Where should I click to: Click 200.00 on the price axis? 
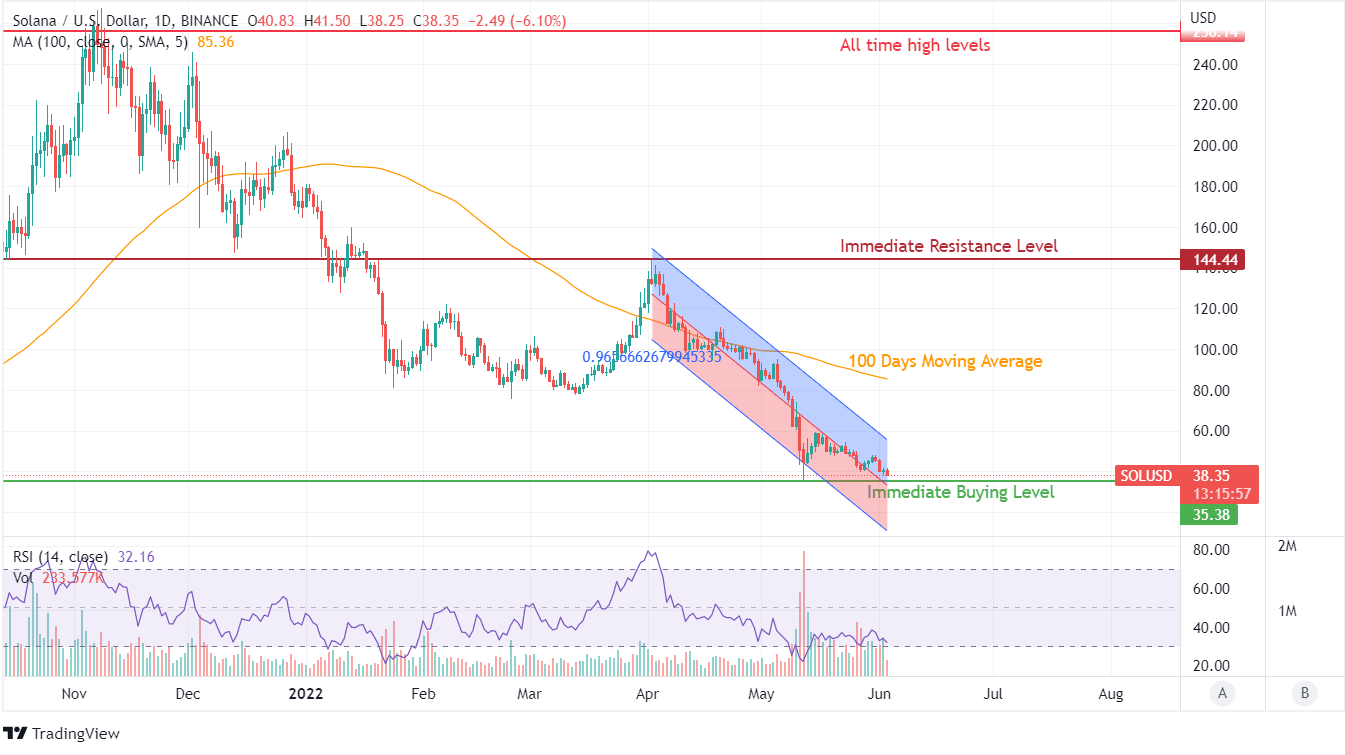pyautogui.click(x=1216, y=146)
